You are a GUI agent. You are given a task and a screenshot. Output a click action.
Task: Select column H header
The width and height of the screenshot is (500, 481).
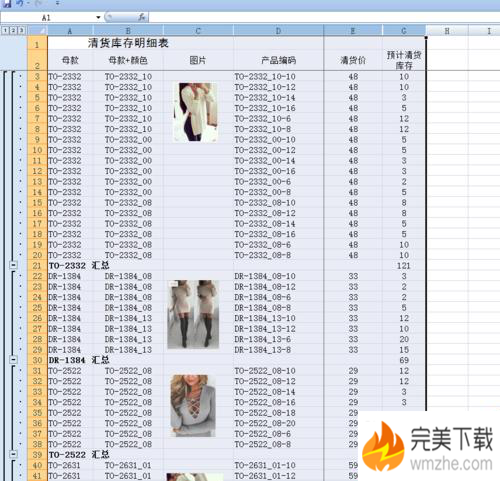click(447, 31)
